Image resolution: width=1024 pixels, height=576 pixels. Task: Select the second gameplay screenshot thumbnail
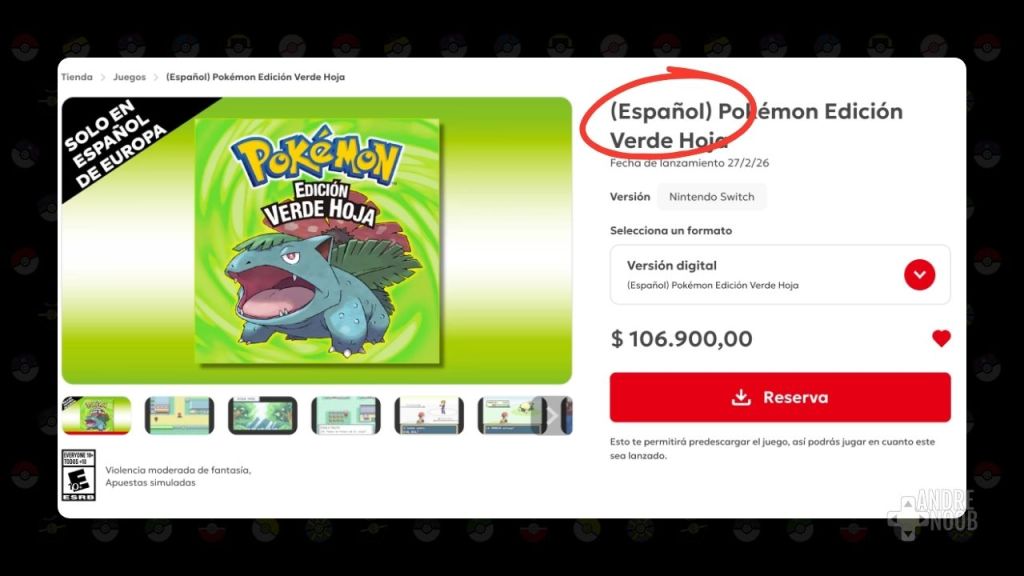pos(180,415)
